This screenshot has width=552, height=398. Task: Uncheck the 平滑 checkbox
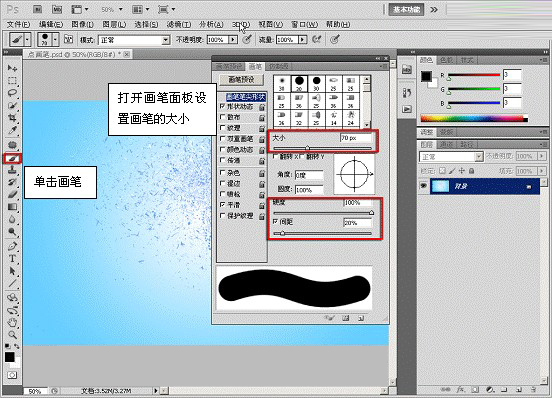coord(222,204)
